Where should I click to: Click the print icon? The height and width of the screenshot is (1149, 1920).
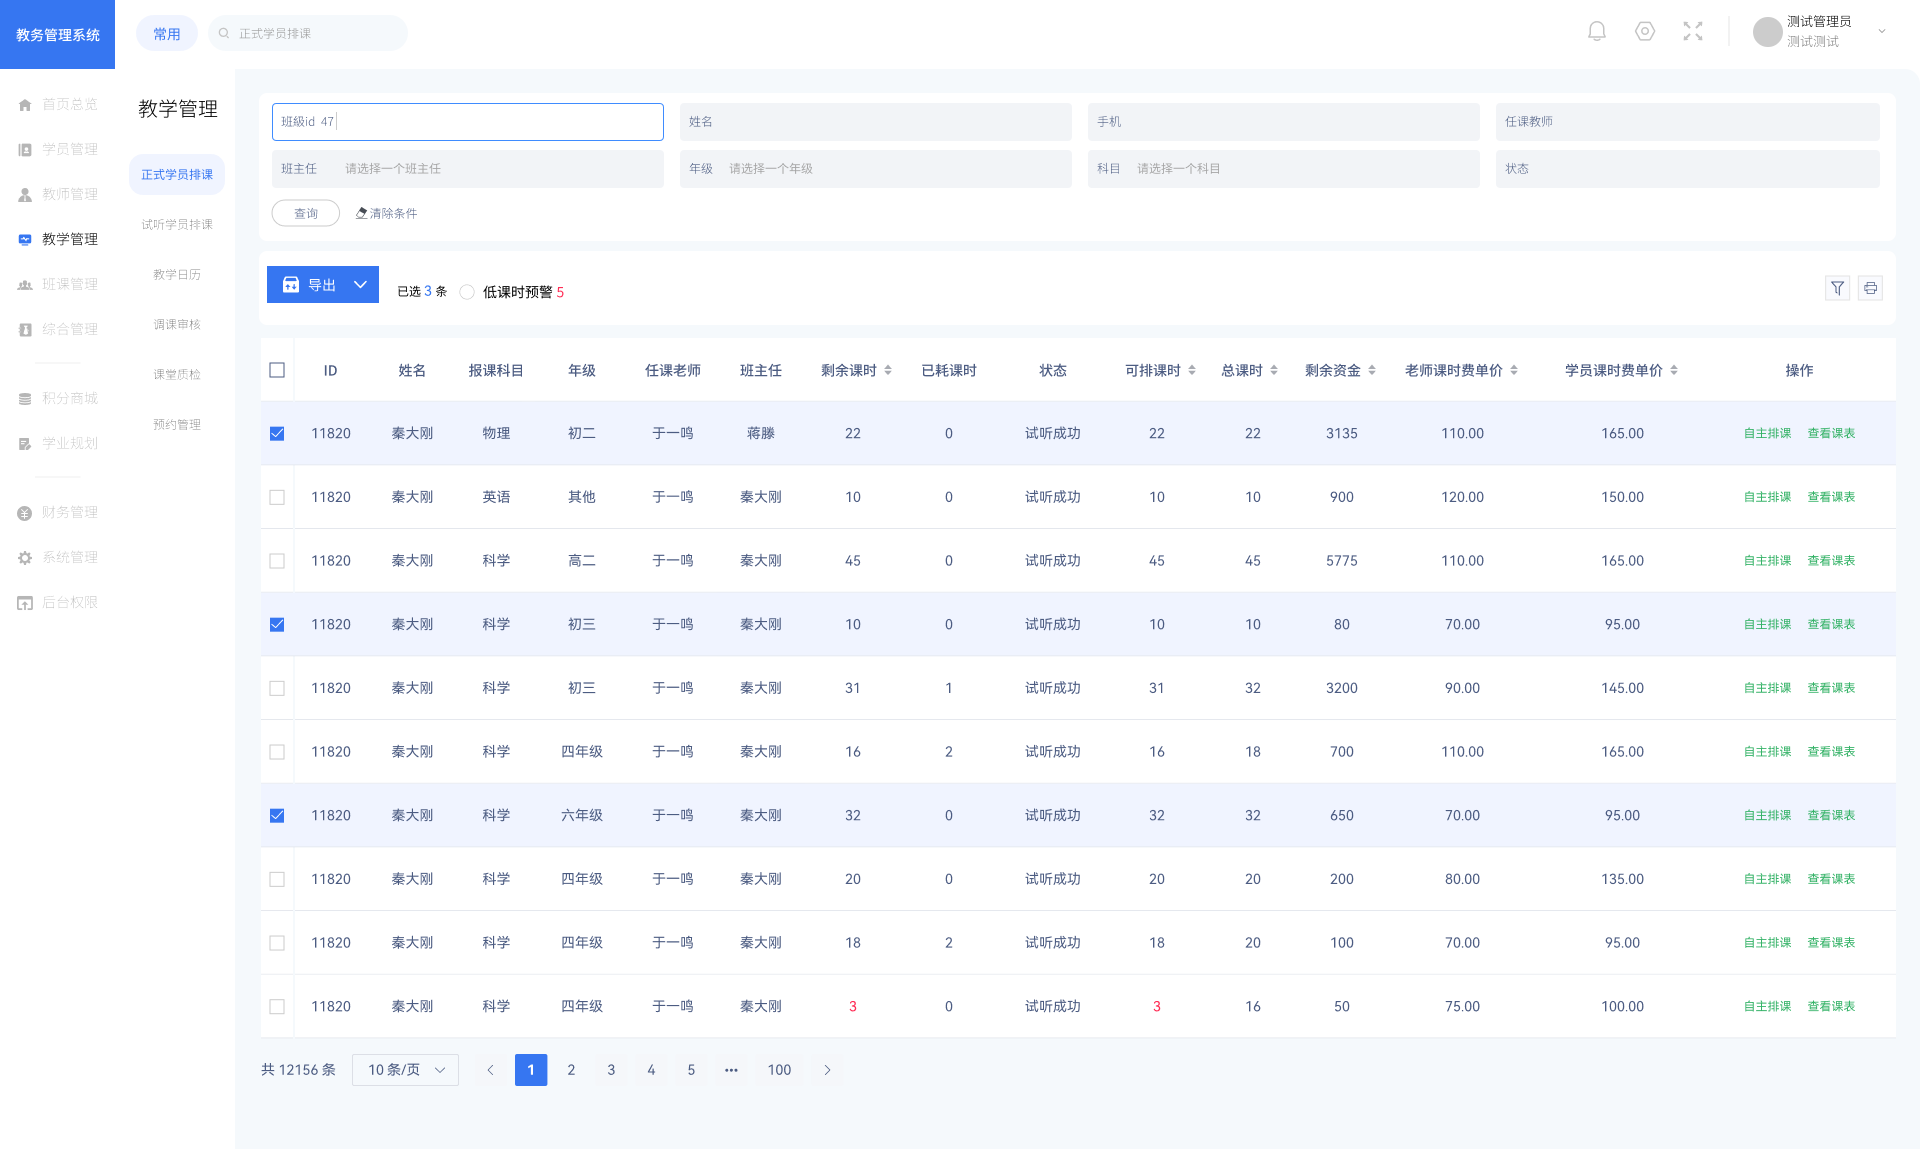[1870, 288]
